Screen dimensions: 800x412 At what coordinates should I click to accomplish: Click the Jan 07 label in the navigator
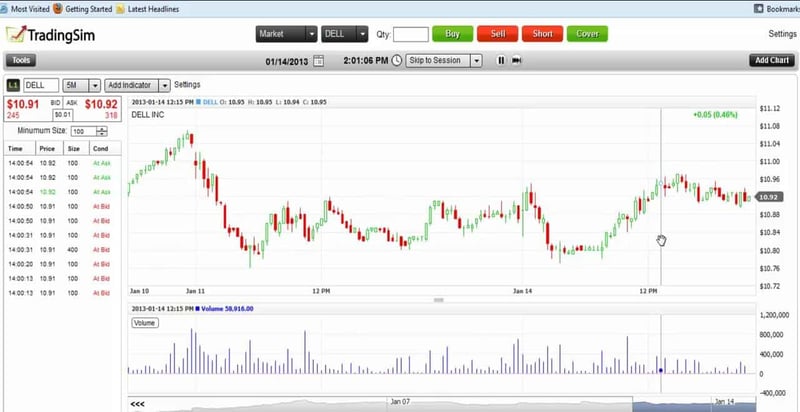400,401
